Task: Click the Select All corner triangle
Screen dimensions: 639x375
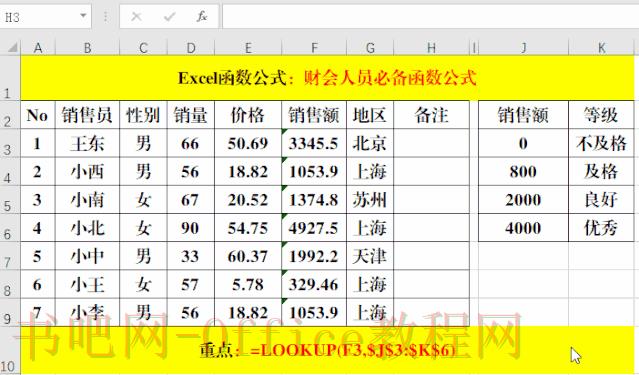Action: tap(12, 48)
